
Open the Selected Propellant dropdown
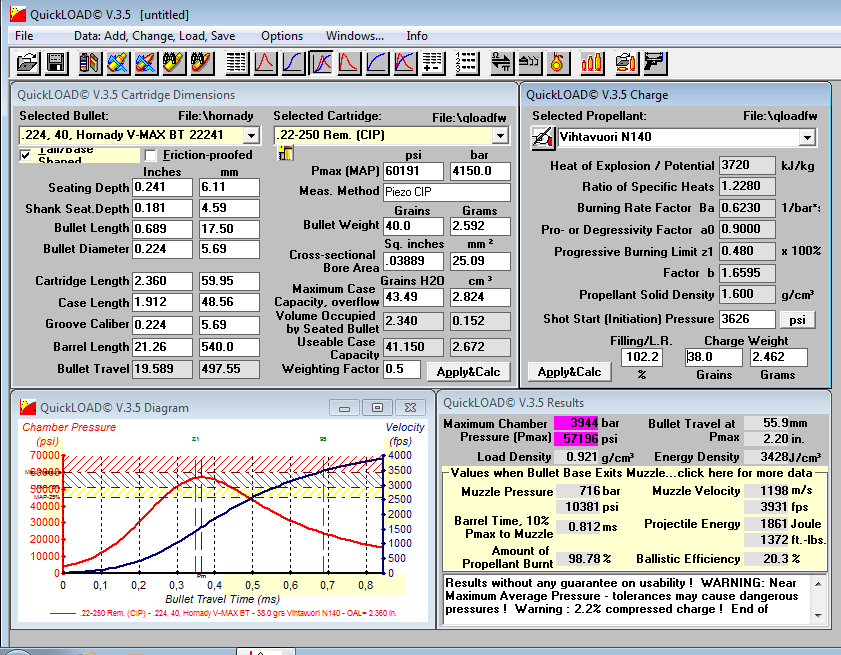(807, 137)
